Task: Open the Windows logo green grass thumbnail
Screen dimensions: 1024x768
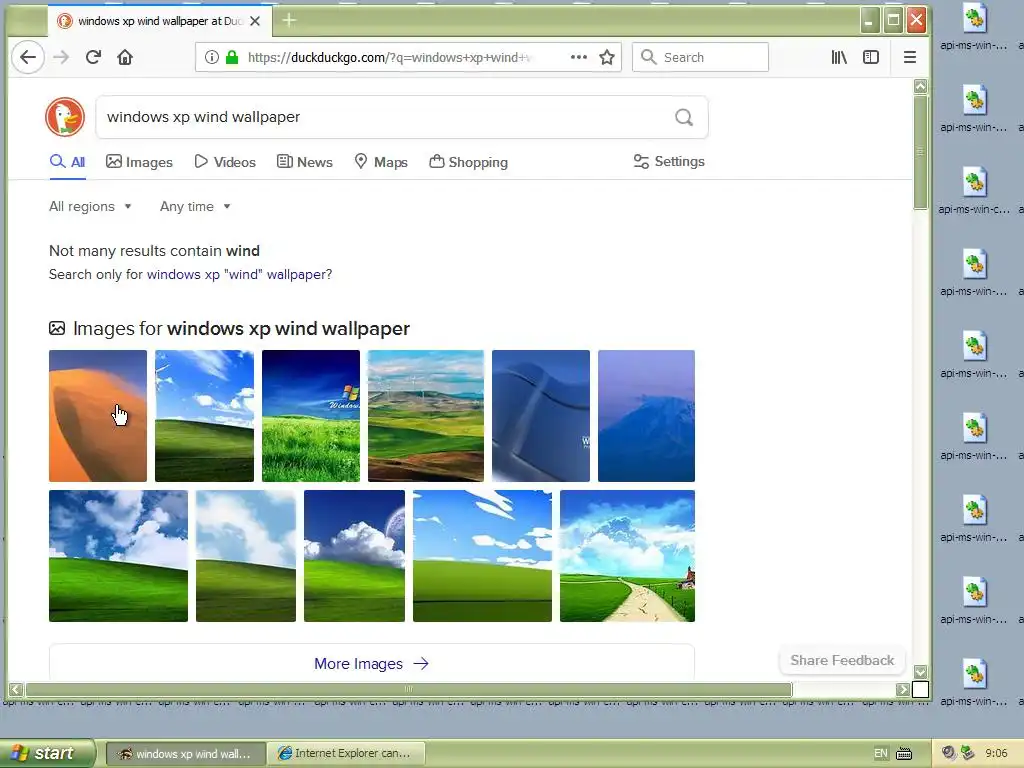Action: (x=311, y=416)
